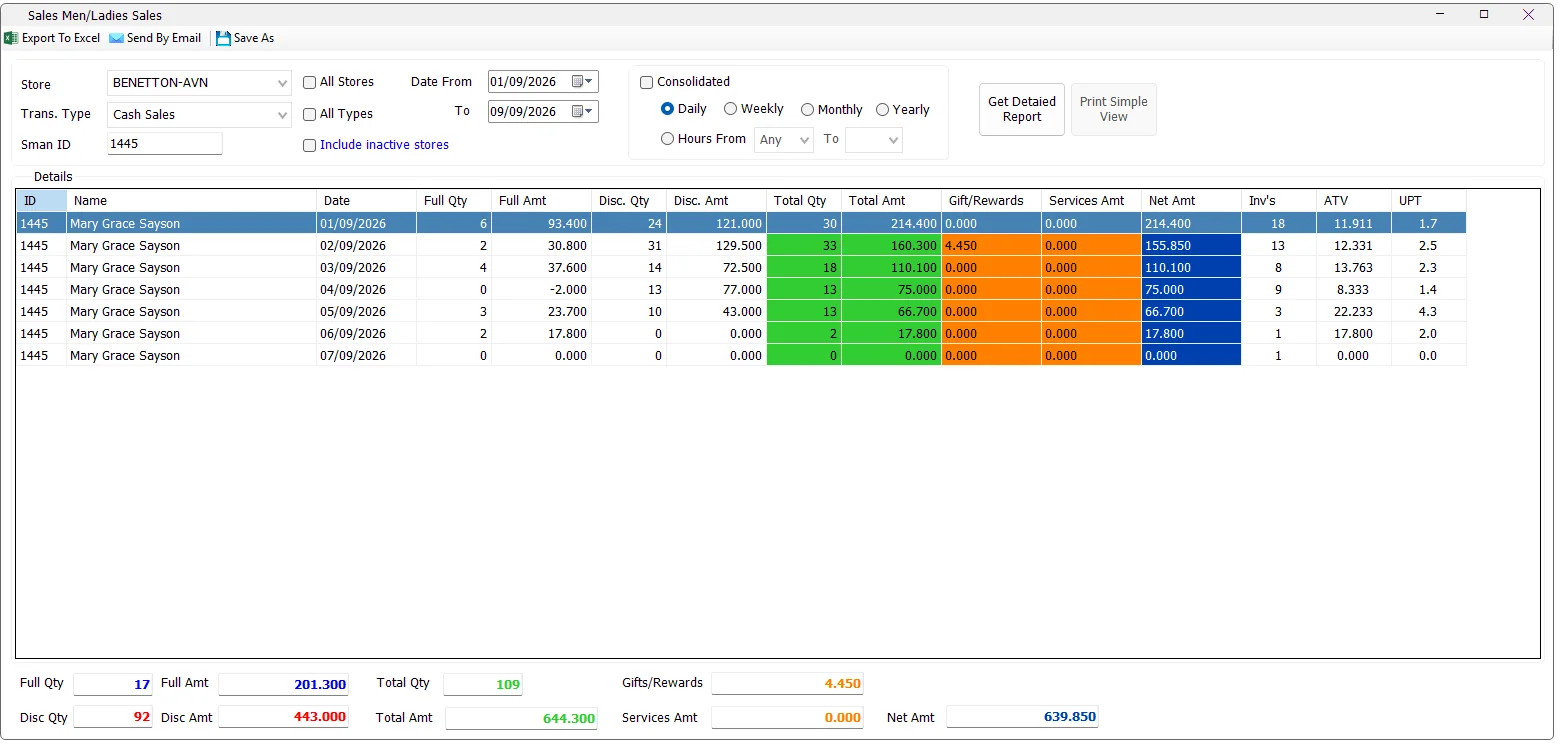Select the Weekly radio button
The height and width of the screenshot is (746, 1563).
click(x=731, y=109)
